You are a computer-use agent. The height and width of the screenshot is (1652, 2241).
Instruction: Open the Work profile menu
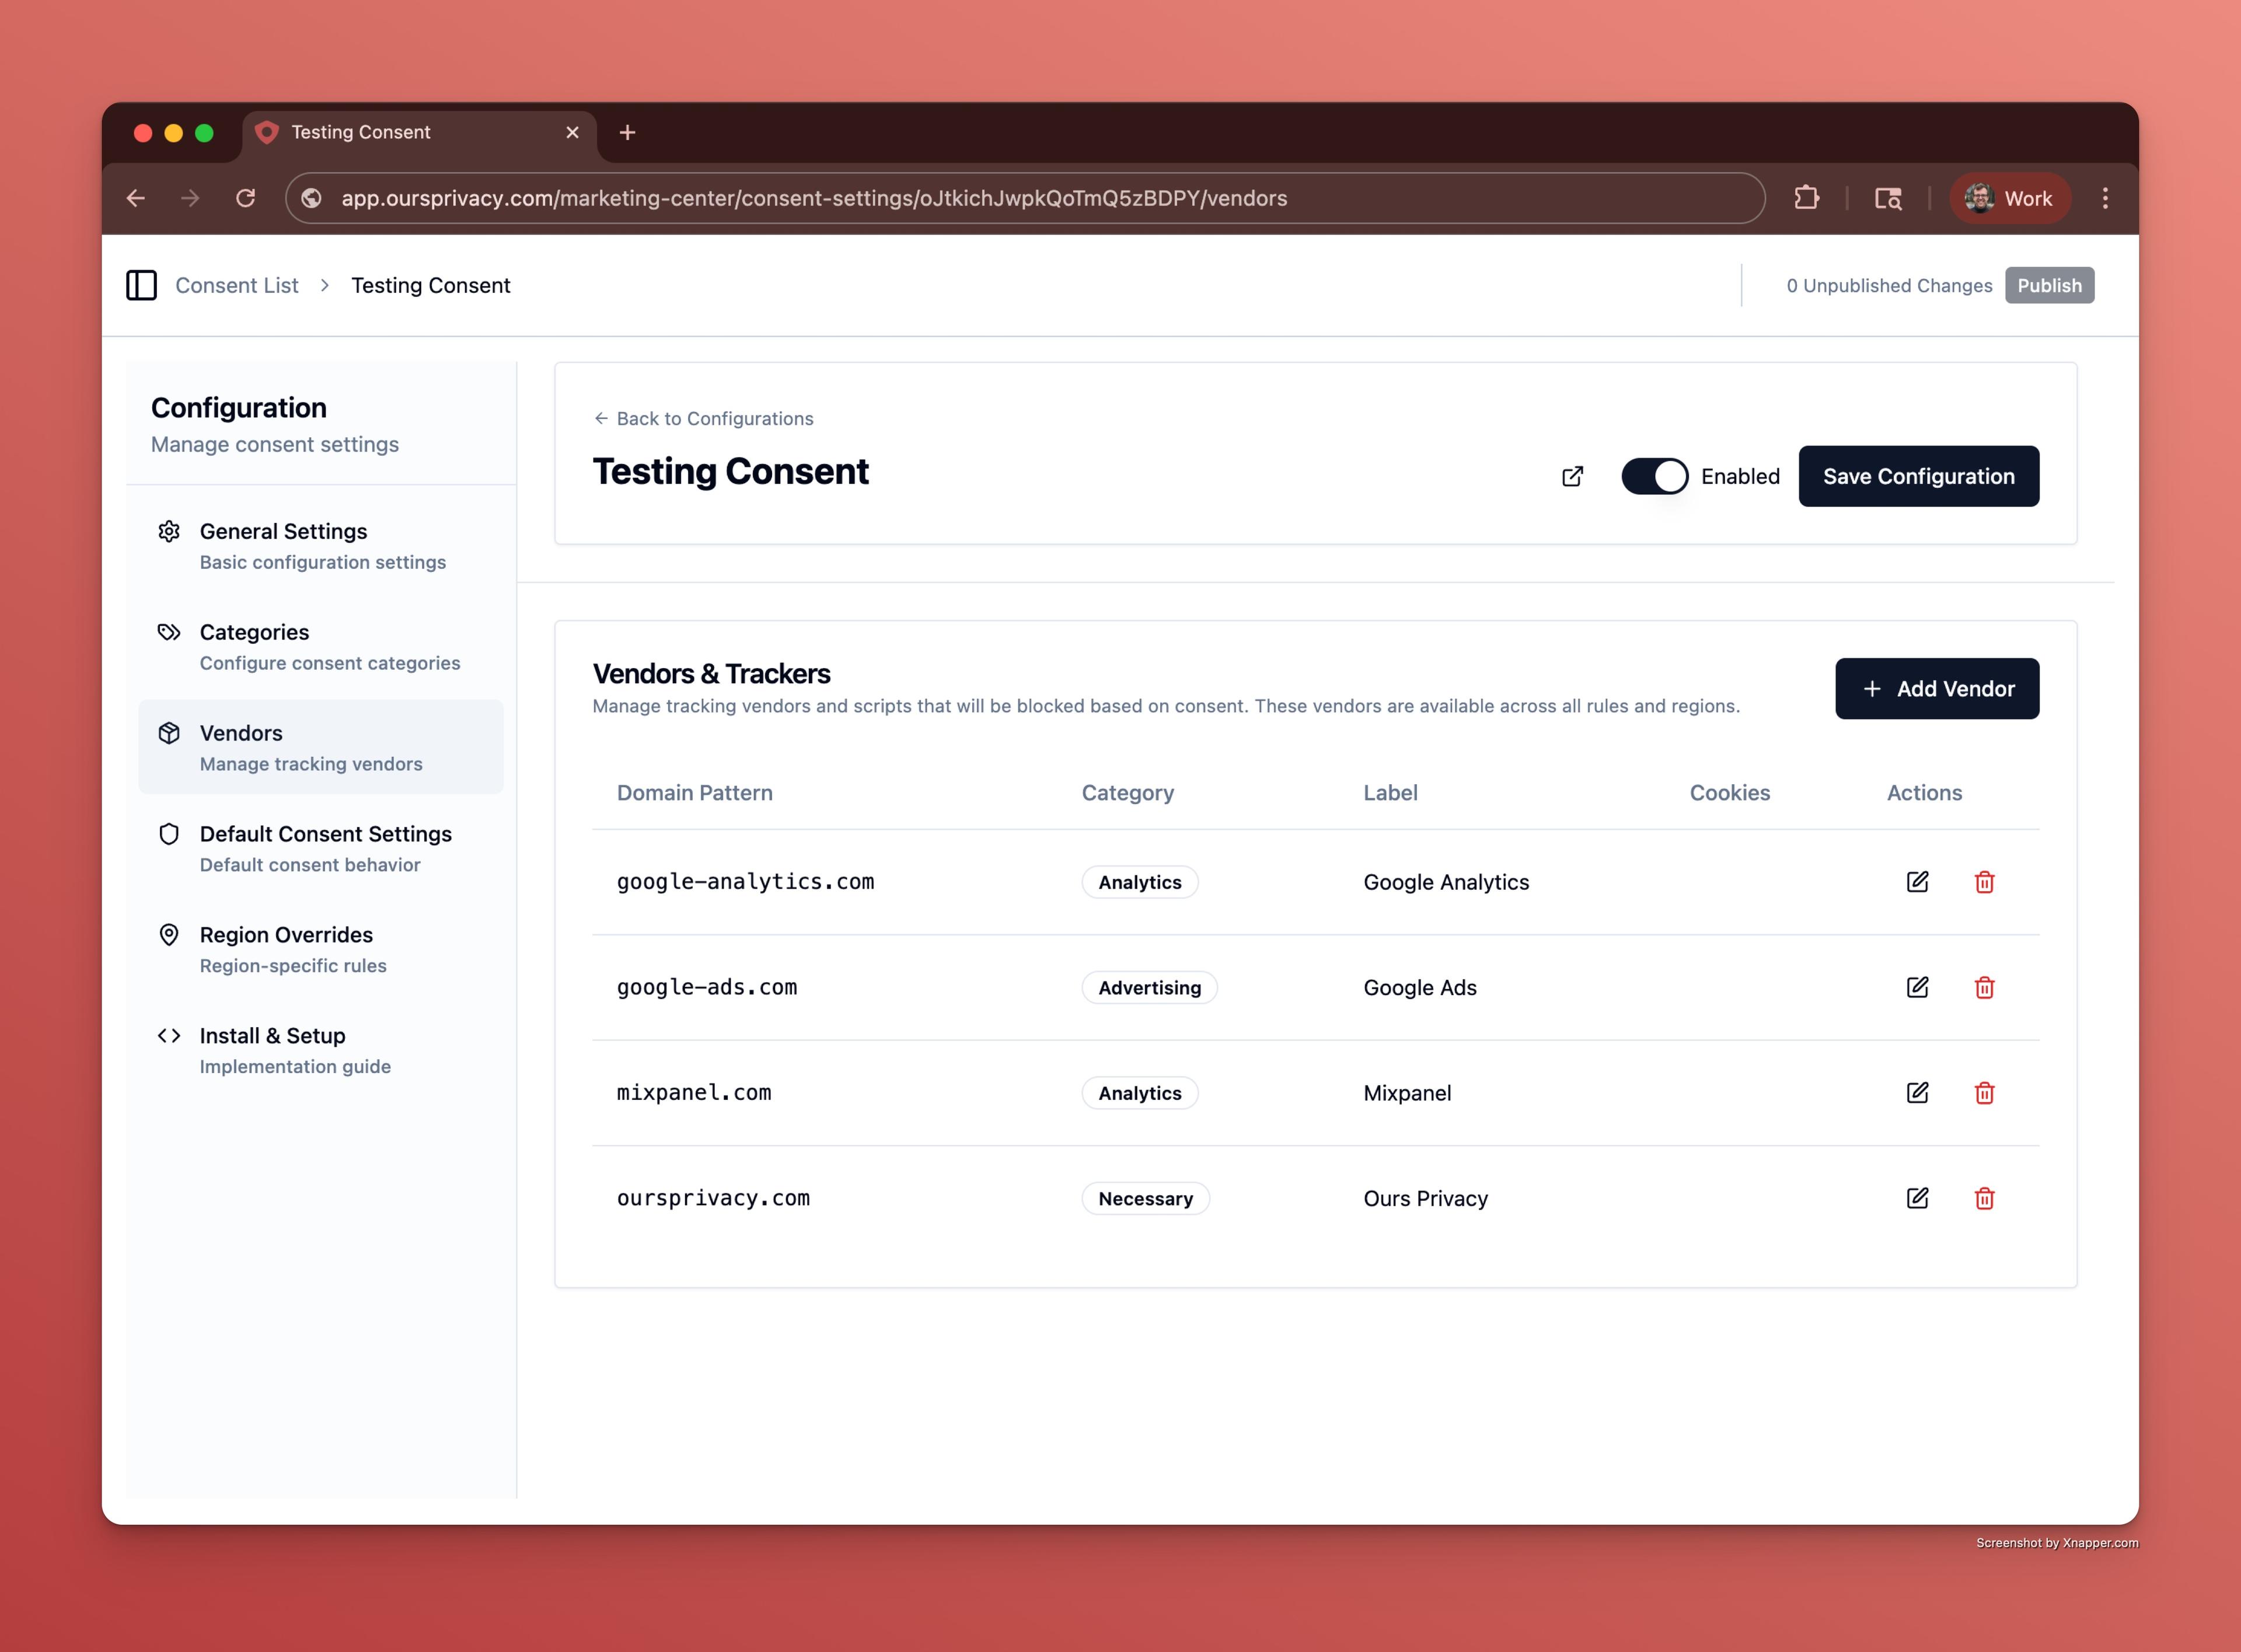pyautogui.click(x=2009, y=198)
